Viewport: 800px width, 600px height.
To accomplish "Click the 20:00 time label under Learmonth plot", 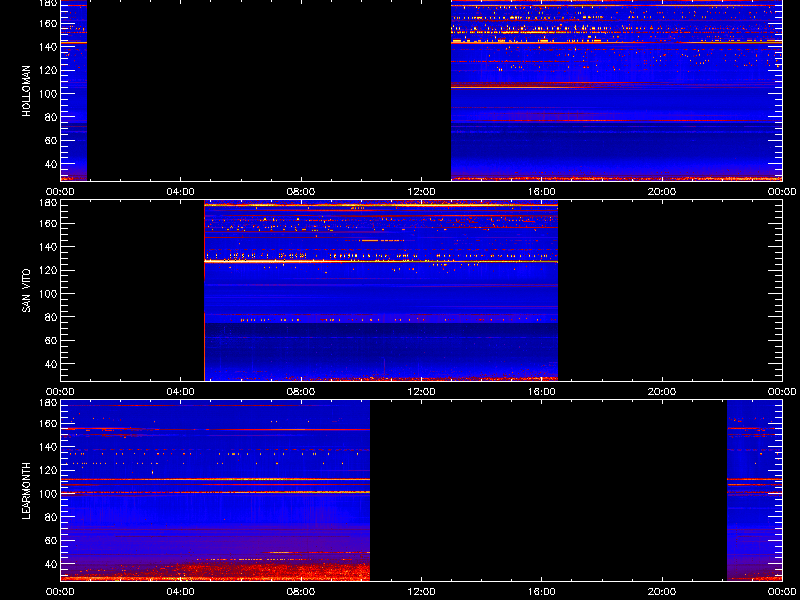I will point(662,592).
